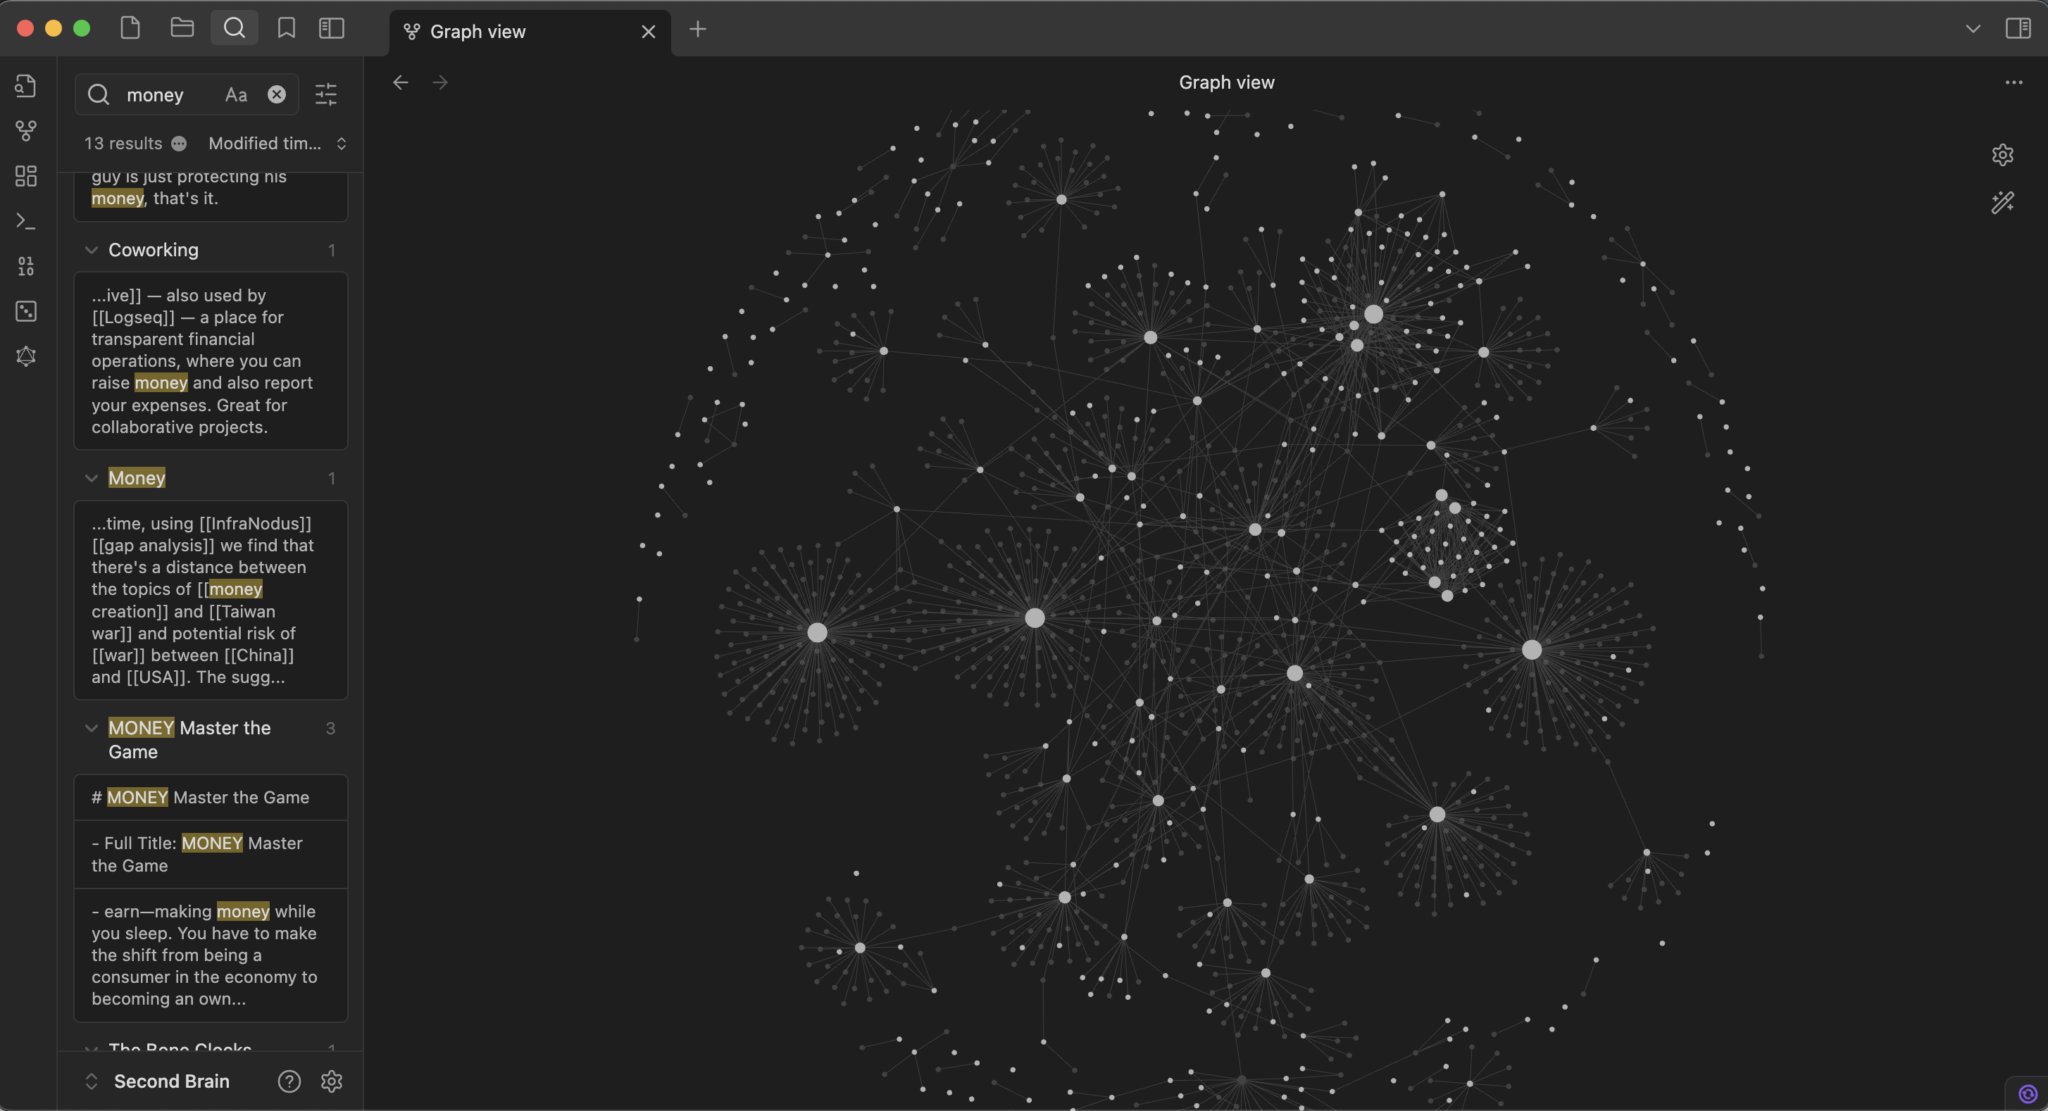2048x1111 pixels.
Task: Open random note dice icon
Action: pyautogui.click(x=26, y=311)
